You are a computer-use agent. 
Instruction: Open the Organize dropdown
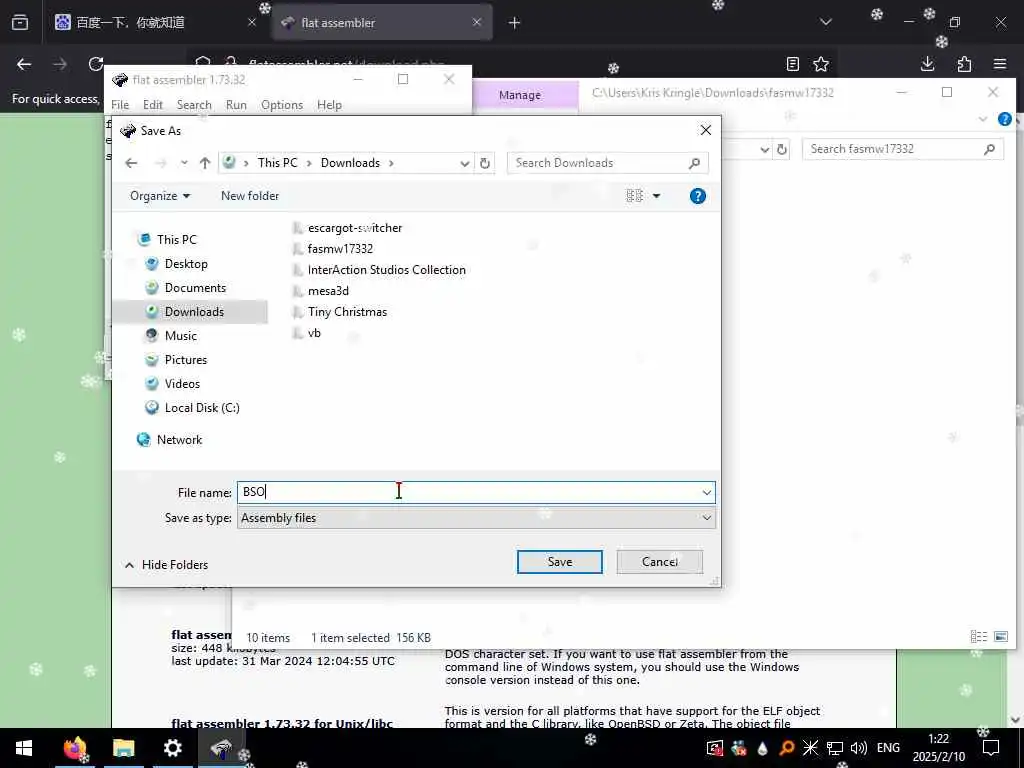(160, 196)
